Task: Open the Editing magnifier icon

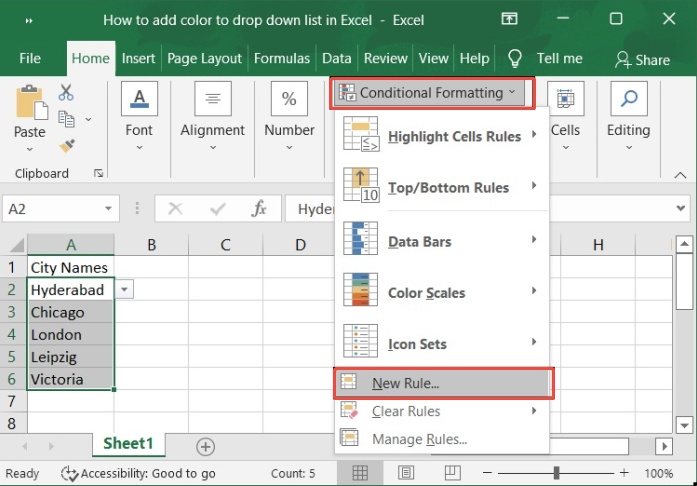Action: tap(629, 98)
